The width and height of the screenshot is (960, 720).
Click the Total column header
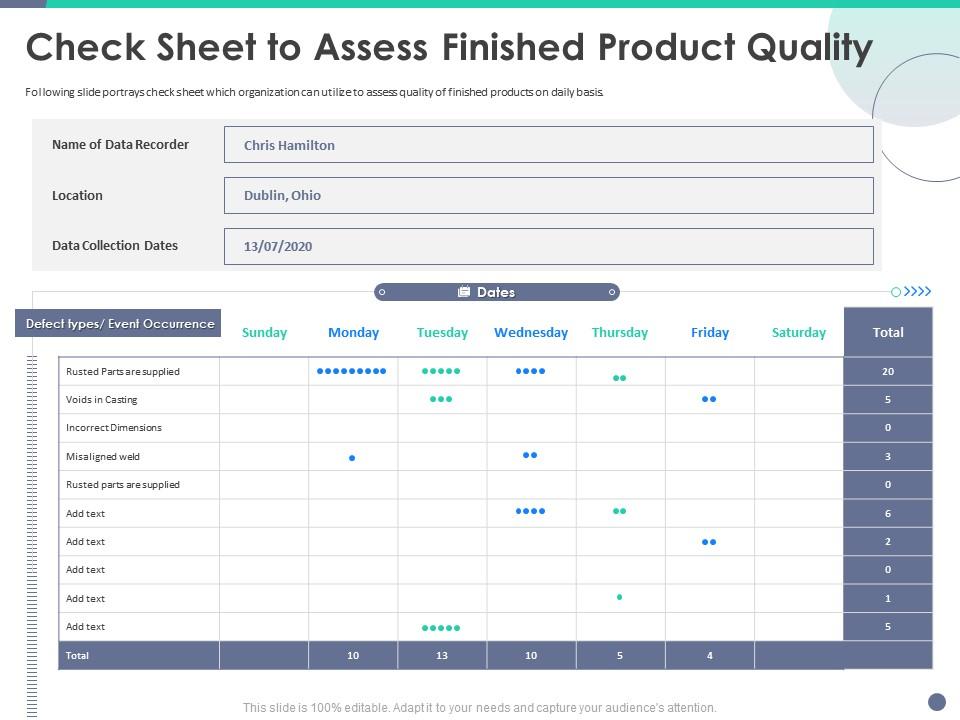(888, 332)
